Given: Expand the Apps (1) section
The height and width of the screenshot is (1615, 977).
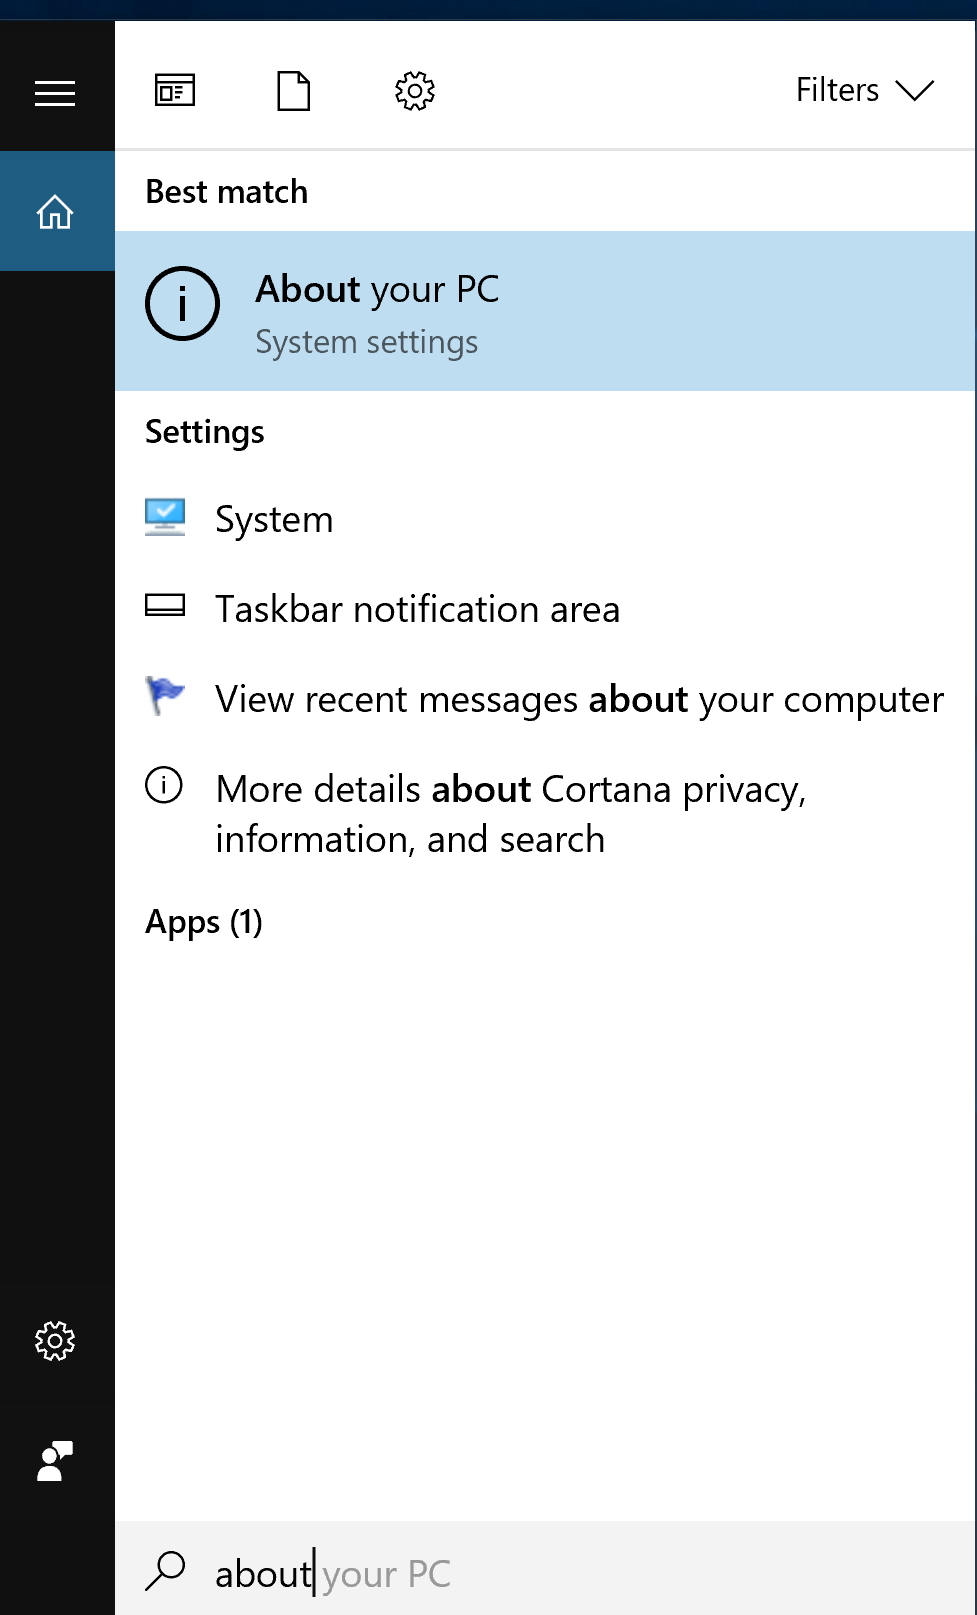Looking at the screenshot, I should (x=204, y=922).
